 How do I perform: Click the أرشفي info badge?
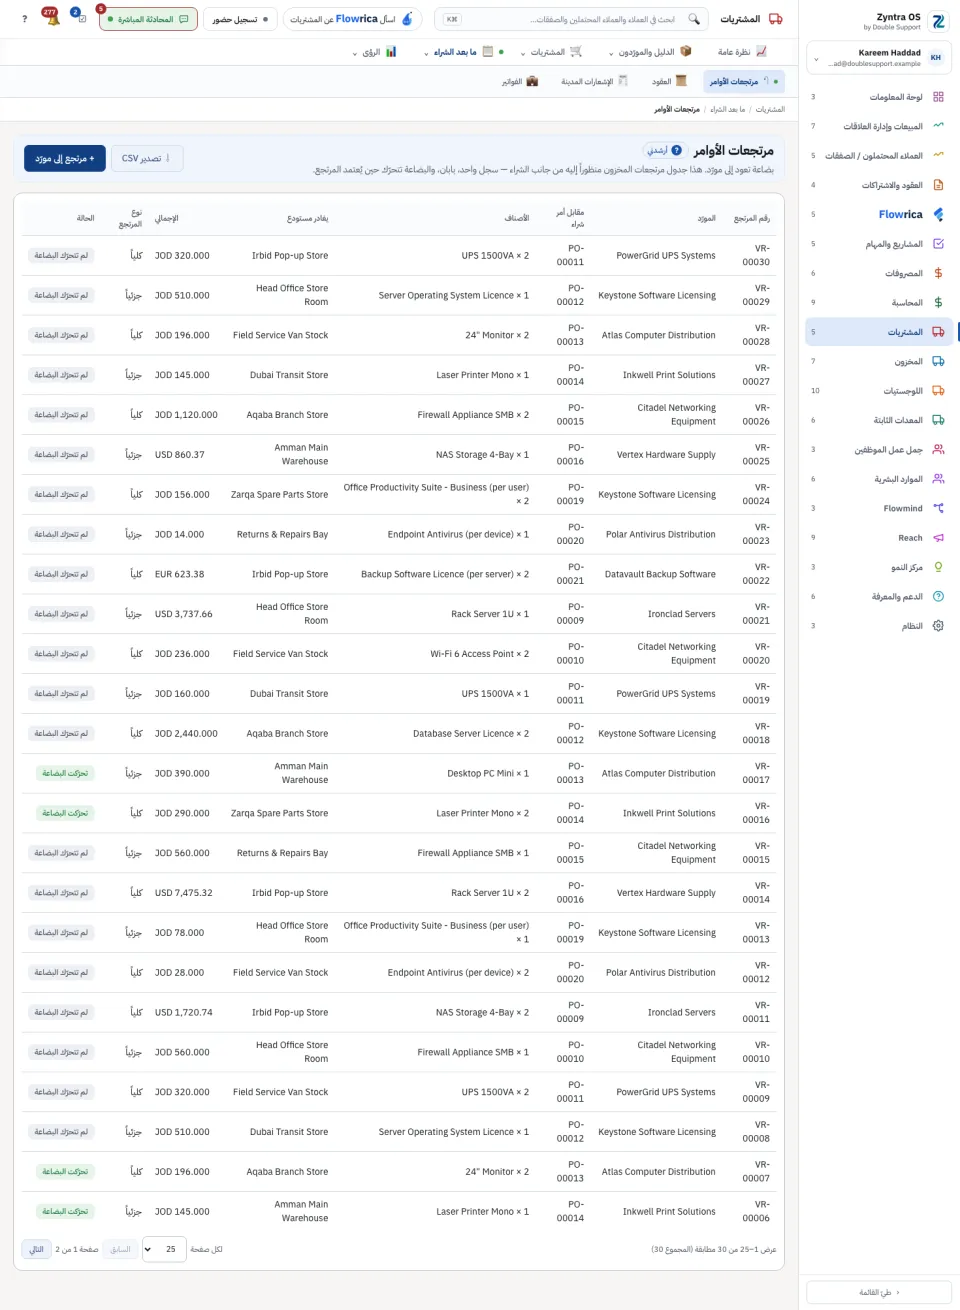[663, 150]
